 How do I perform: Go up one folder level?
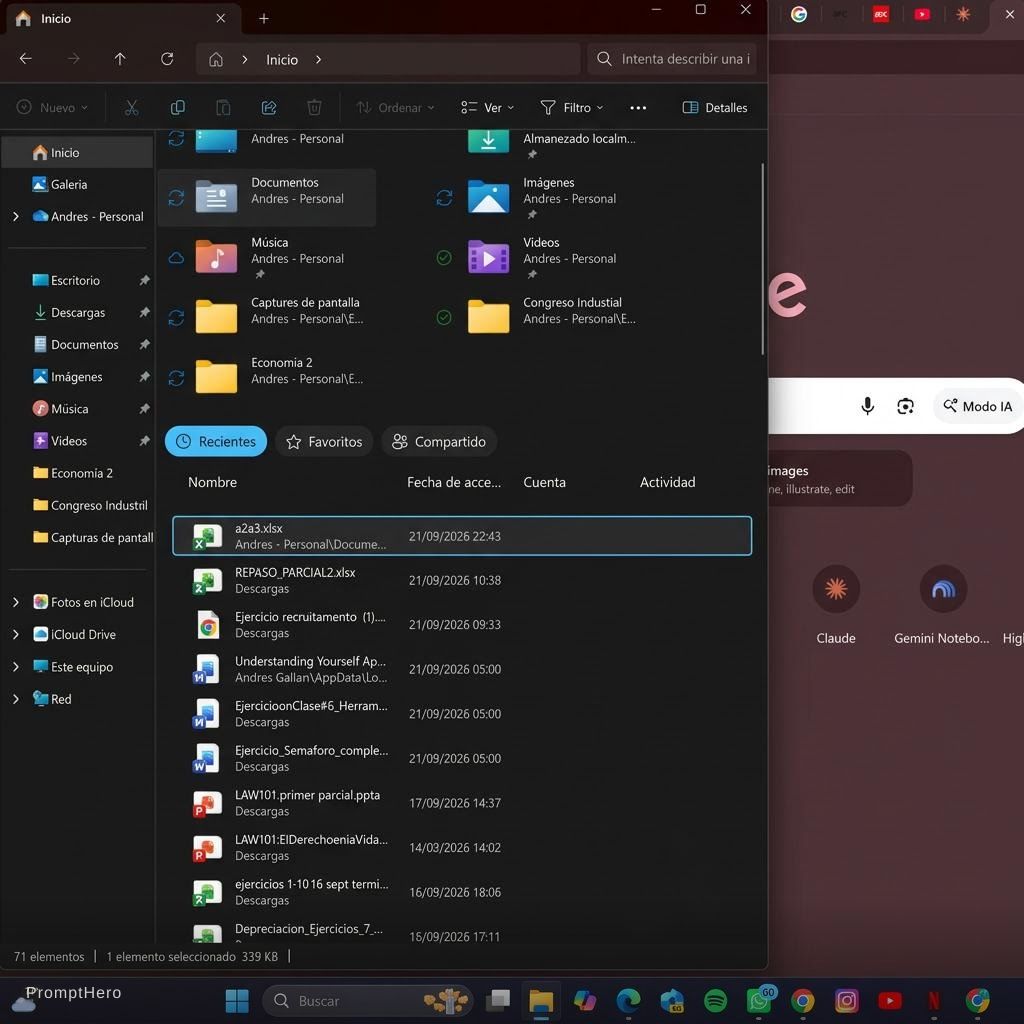click(x=120, y=59)
